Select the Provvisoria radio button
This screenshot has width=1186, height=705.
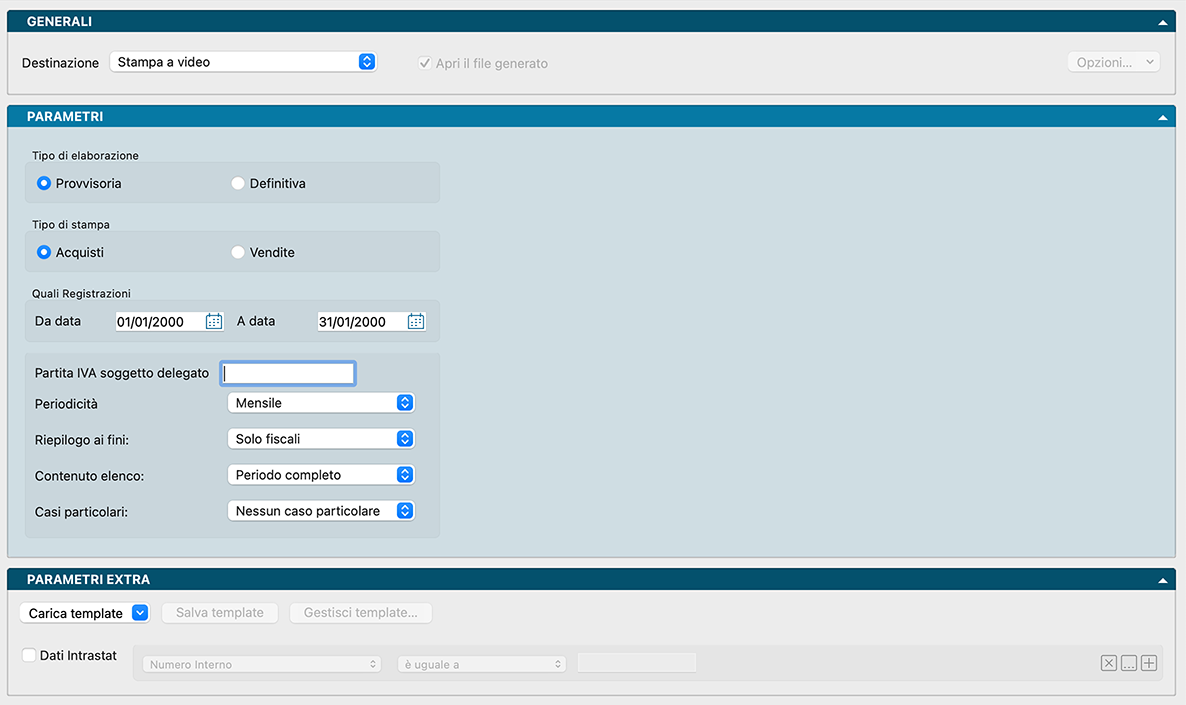pos(44,184)
